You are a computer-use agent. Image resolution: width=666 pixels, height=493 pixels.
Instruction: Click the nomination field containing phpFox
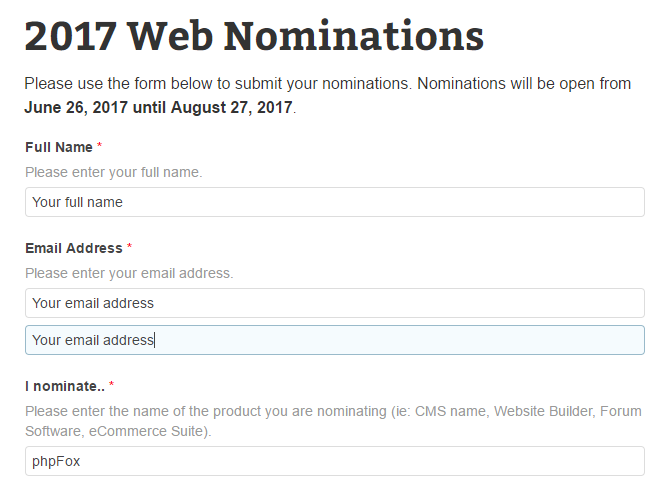tap(334, 461)
